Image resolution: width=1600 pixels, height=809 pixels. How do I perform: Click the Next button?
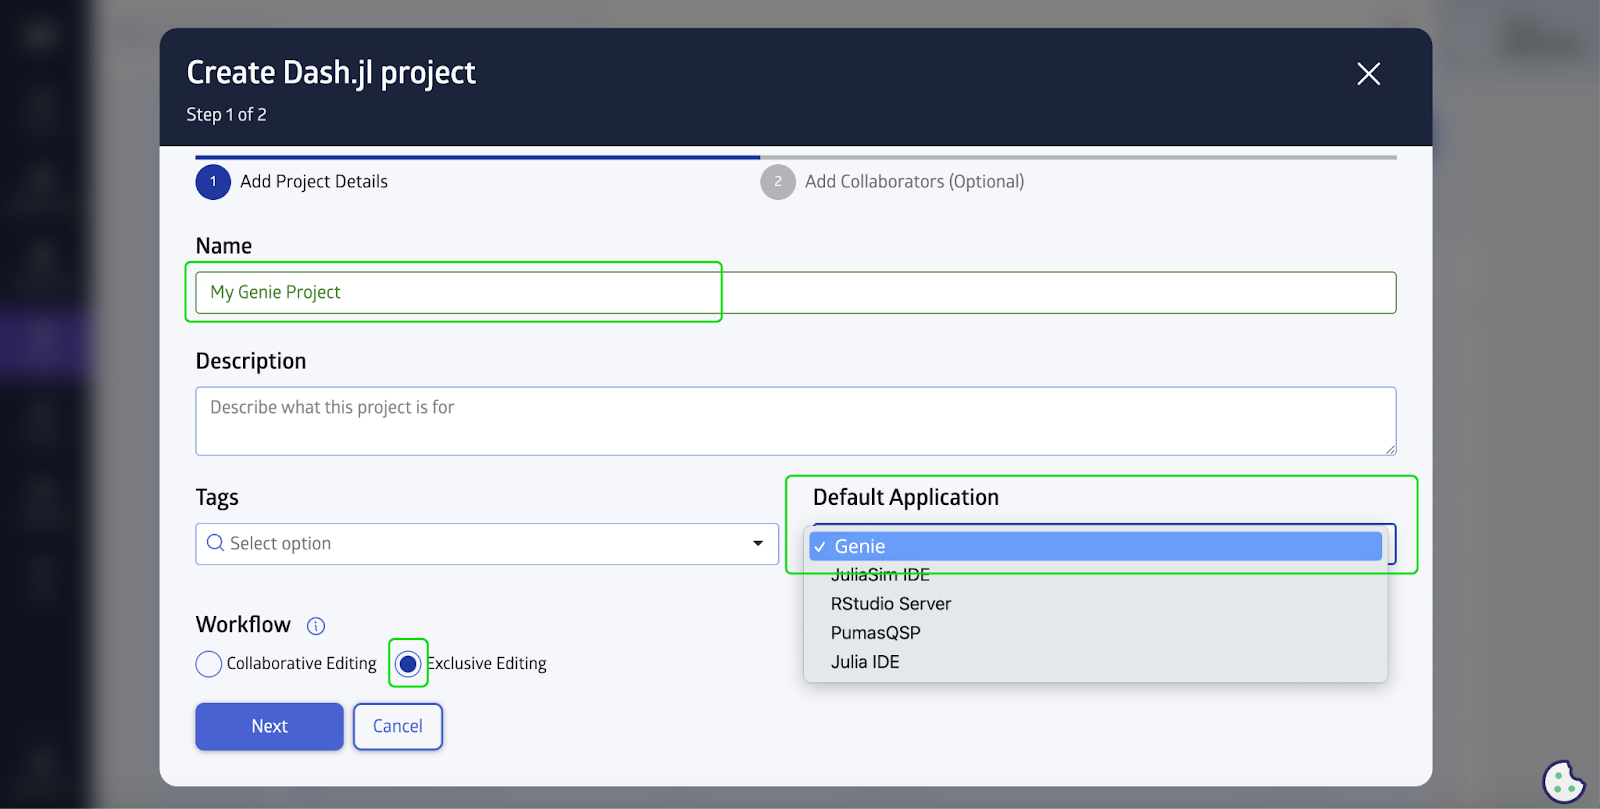269,726
